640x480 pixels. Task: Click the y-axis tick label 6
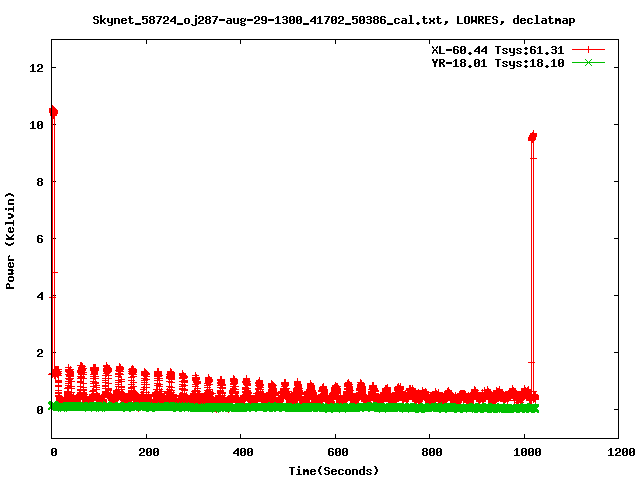[40, 239]
